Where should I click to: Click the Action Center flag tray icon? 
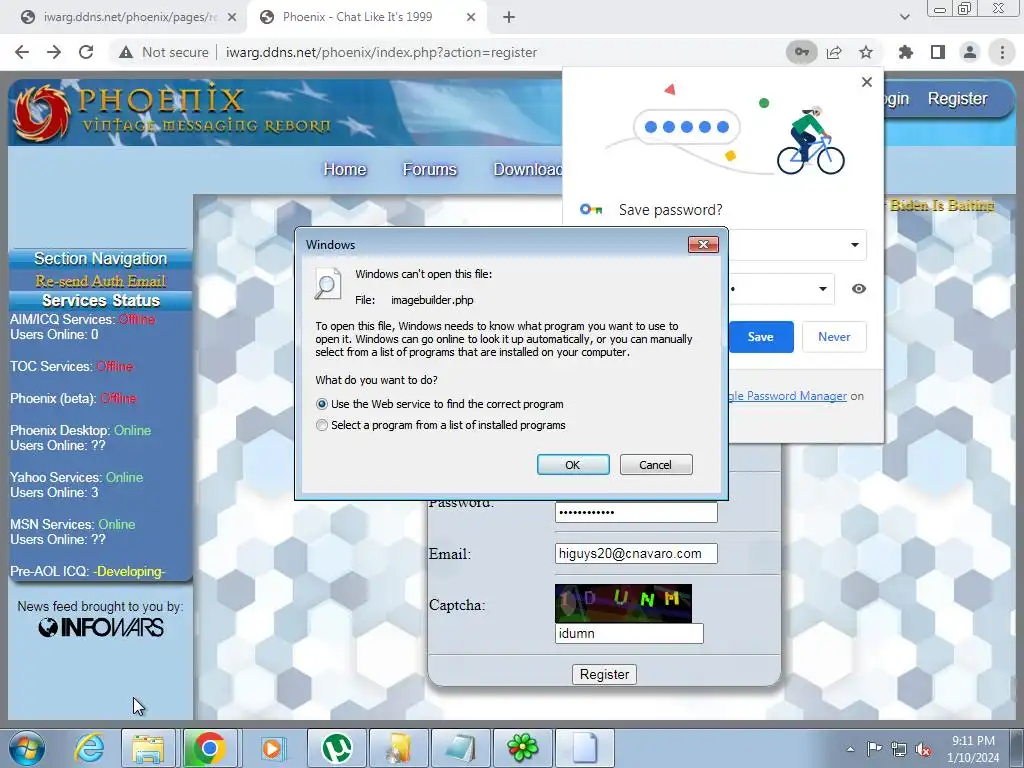[874, 749]
